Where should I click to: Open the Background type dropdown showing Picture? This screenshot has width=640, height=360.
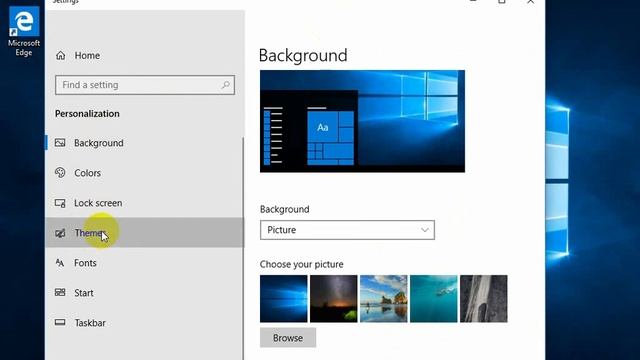click(347, 230)
